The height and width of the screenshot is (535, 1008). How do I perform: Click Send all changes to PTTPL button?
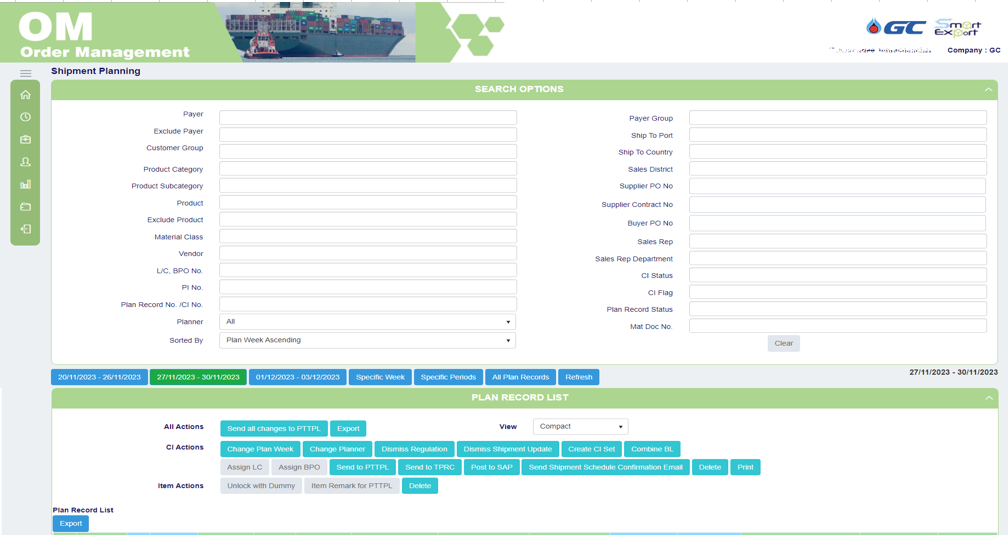click(x=274, y=429)
